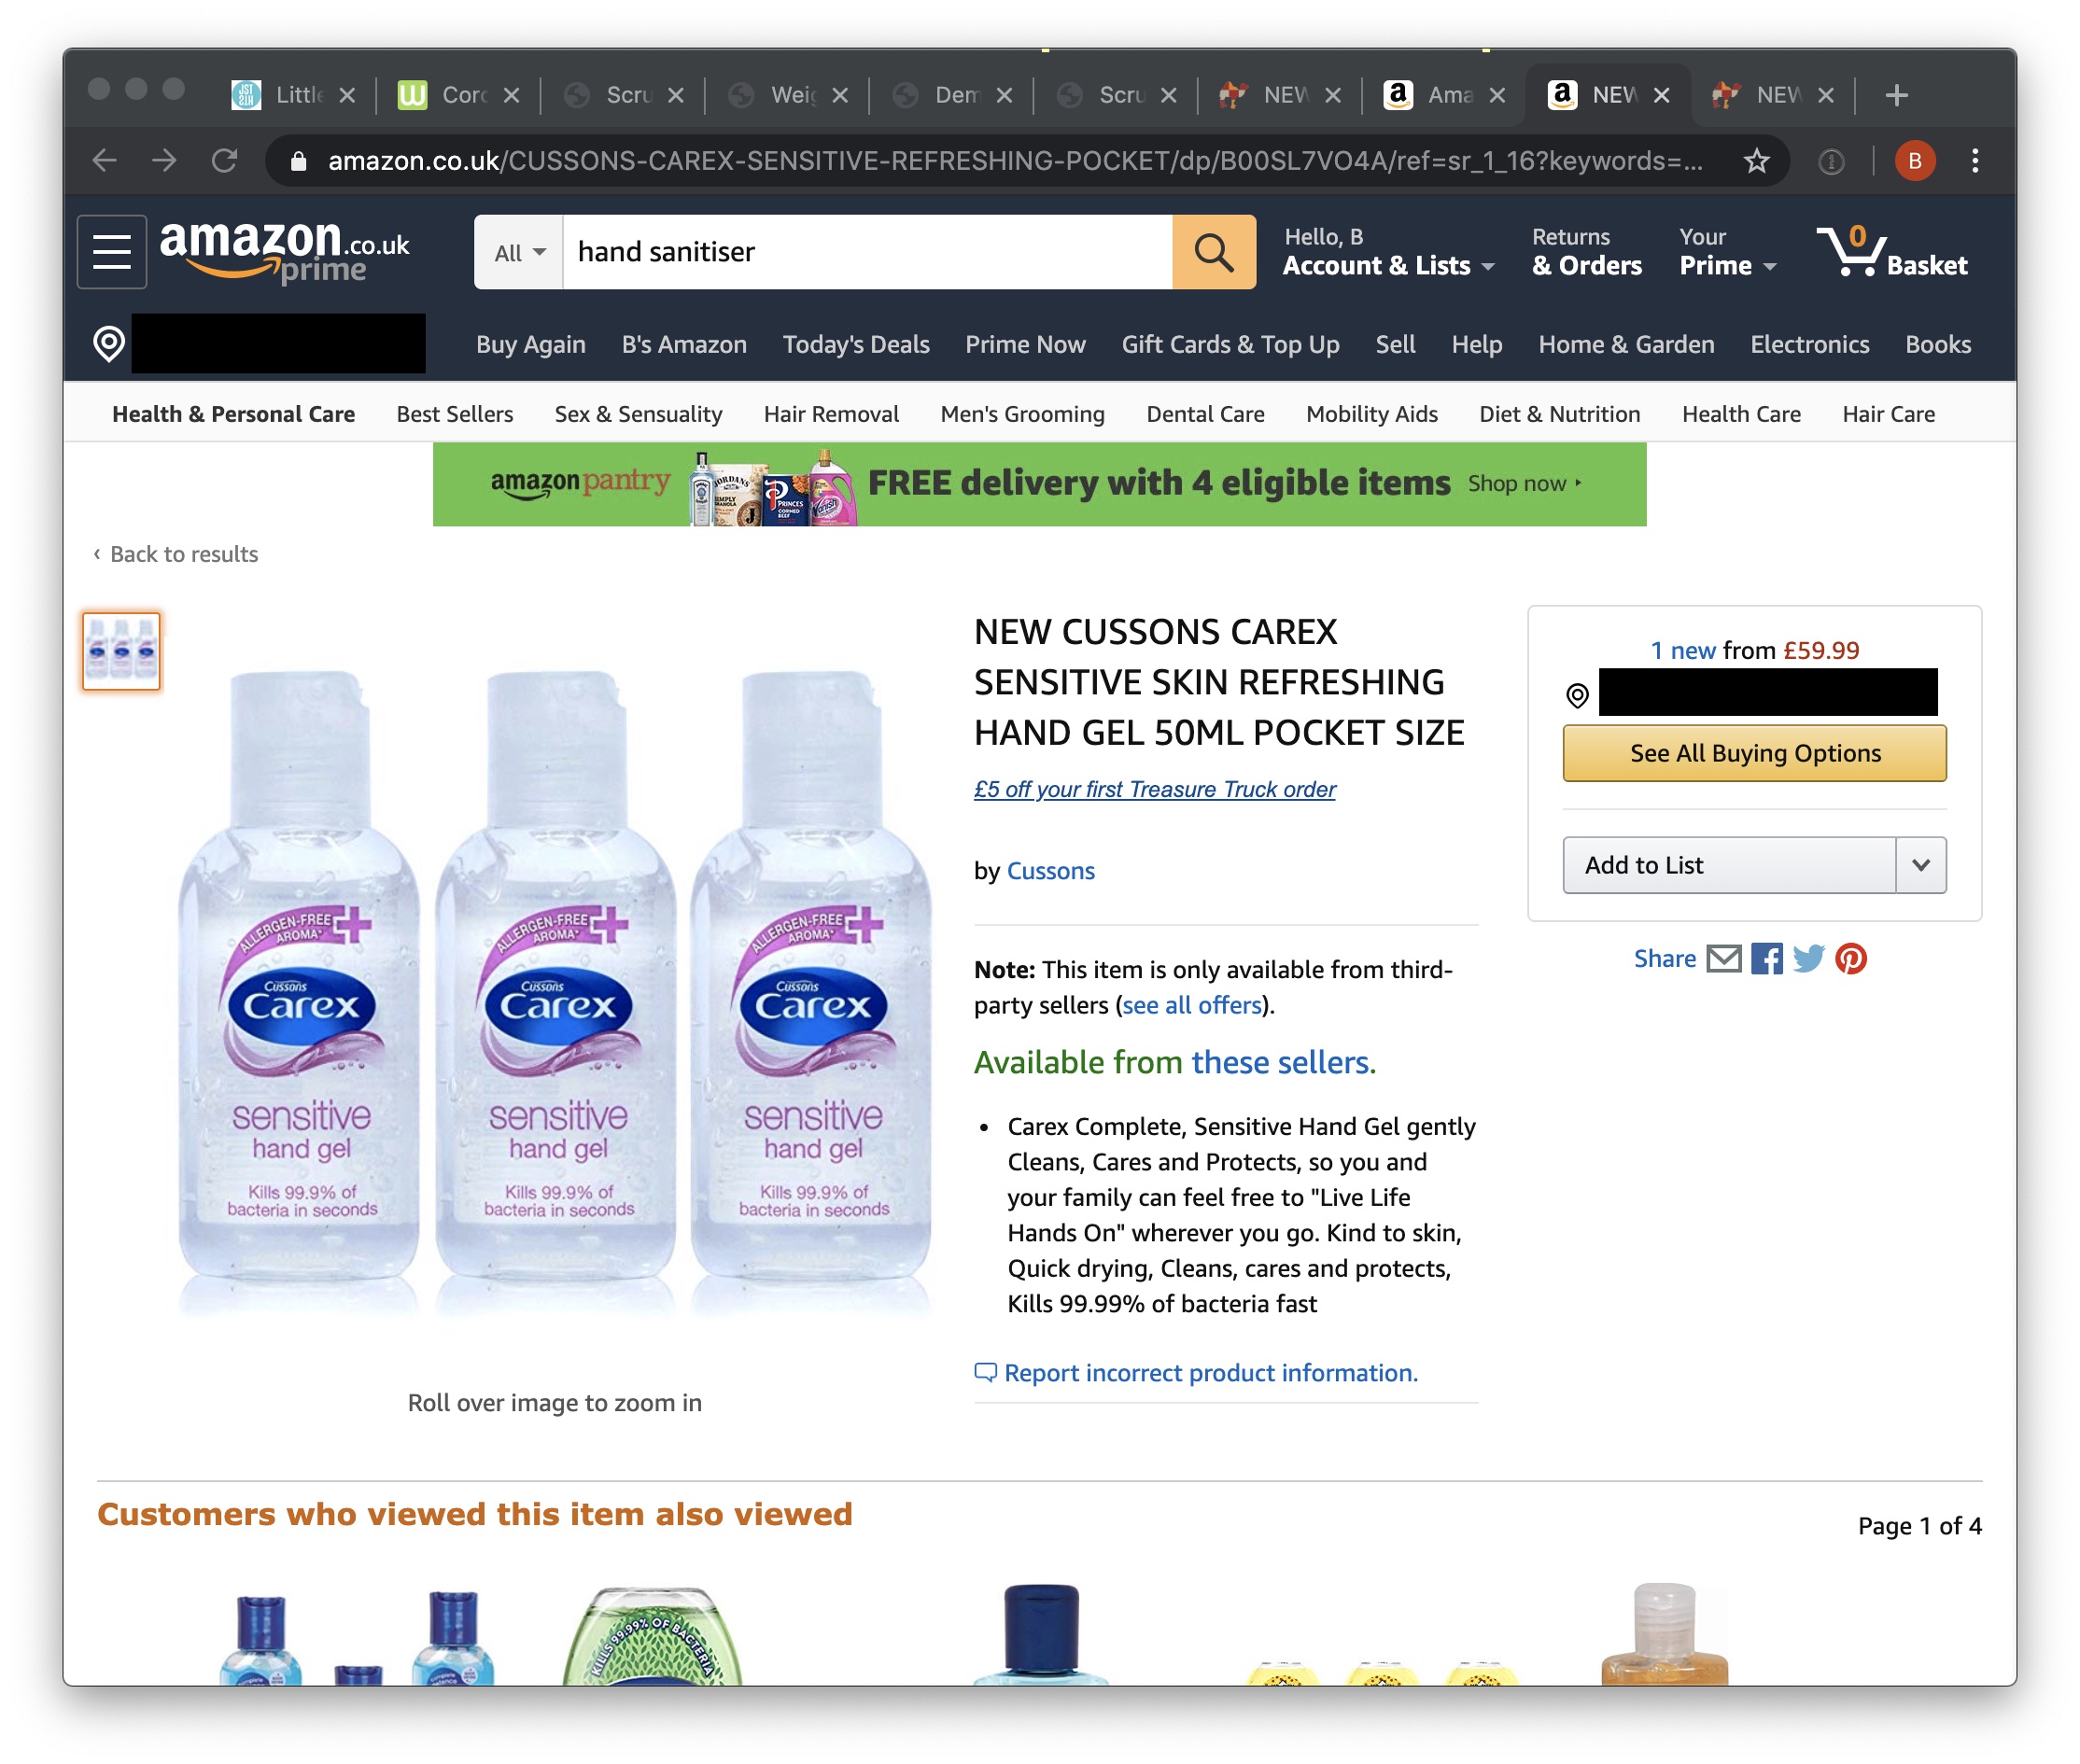Viewport: 2080px width, 1764px height.
Task: Open Prime Now in navigation
Action: coord(1025,344)
